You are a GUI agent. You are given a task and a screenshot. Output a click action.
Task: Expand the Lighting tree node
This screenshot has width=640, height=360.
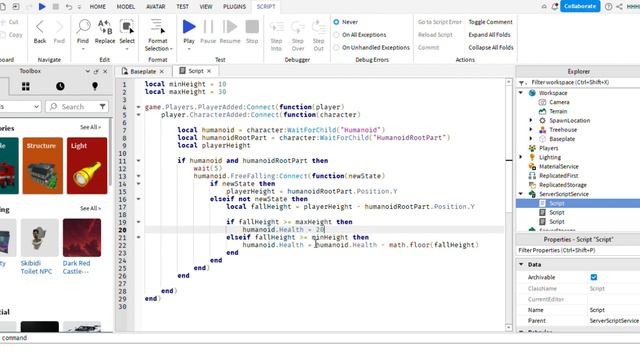[521, 157]
